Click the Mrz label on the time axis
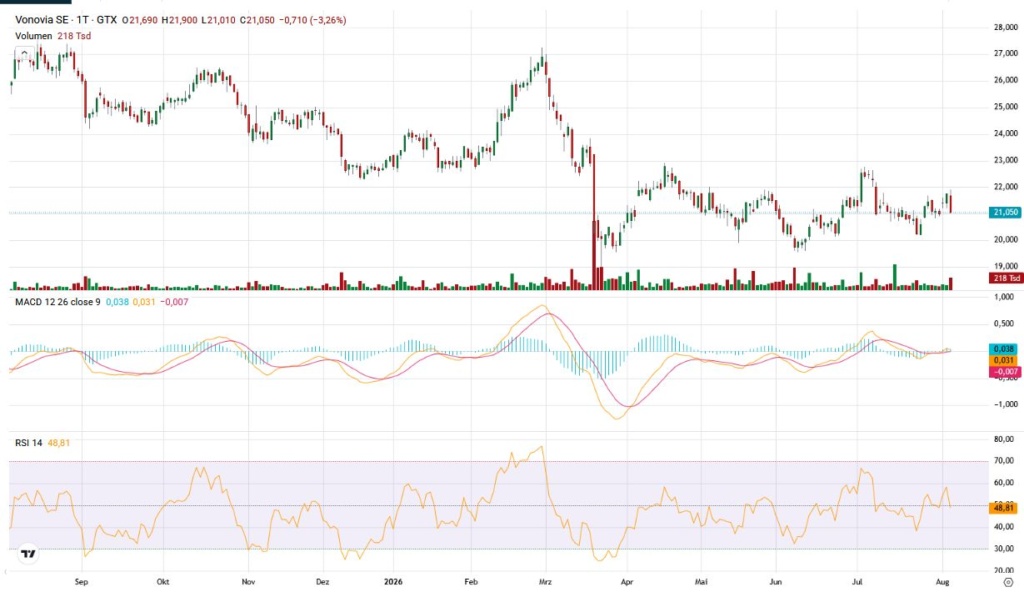This screenshot has height=592, width=1024. click(545, 582)
